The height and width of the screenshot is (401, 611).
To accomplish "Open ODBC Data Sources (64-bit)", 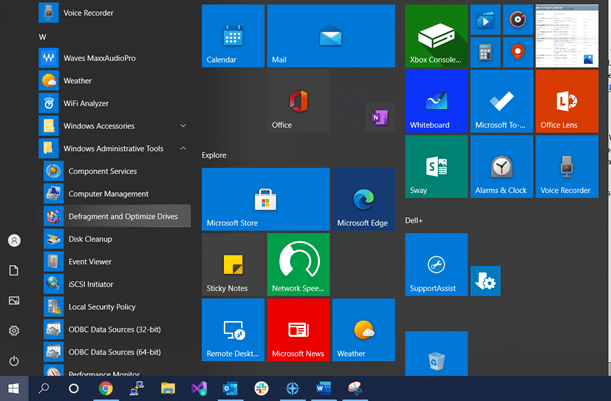I will (x=117, y=352).
